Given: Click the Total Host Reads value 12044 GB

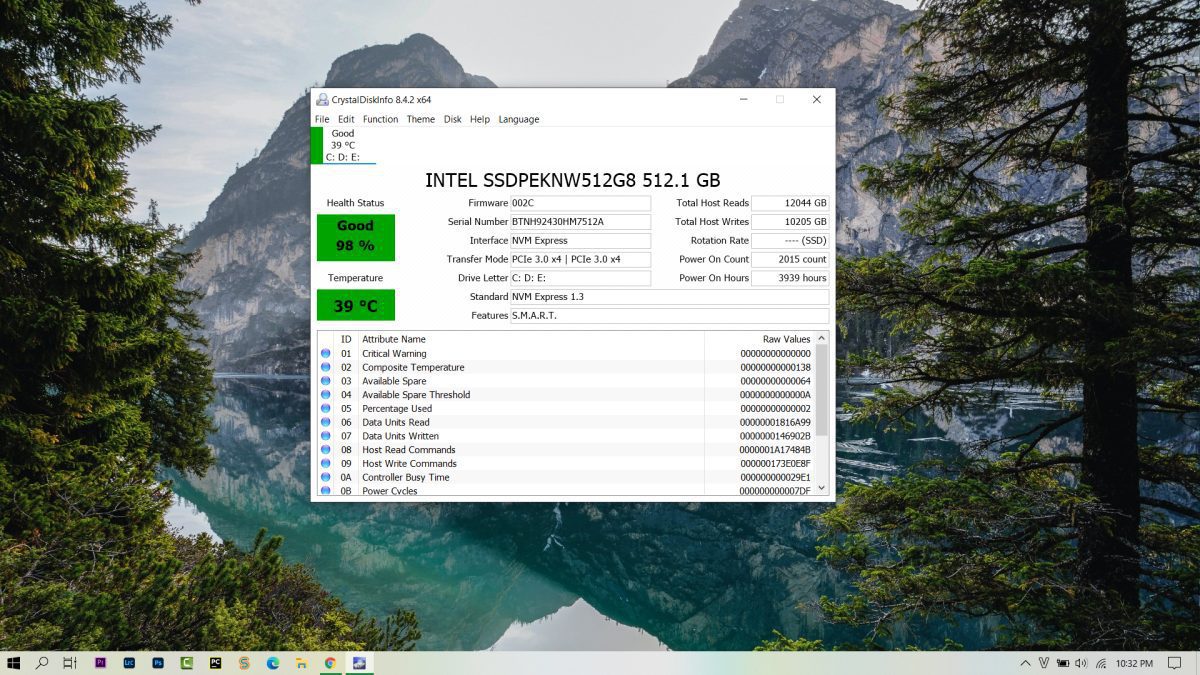Looking at the screenshot, I should (790, 203).
